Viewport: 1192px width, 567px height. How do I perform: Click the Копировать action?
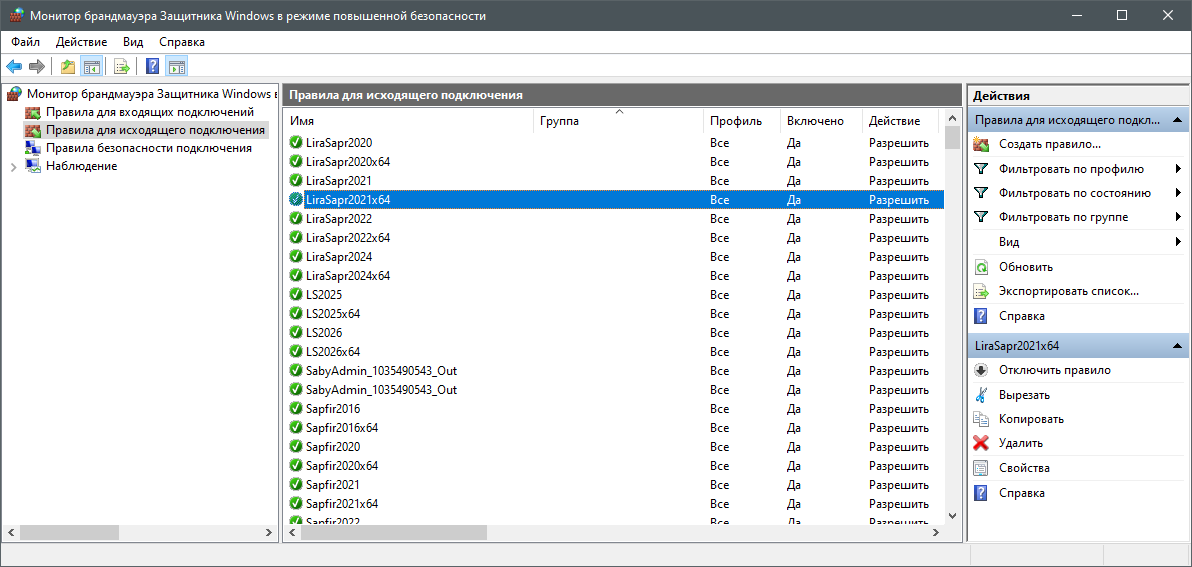1031,420
